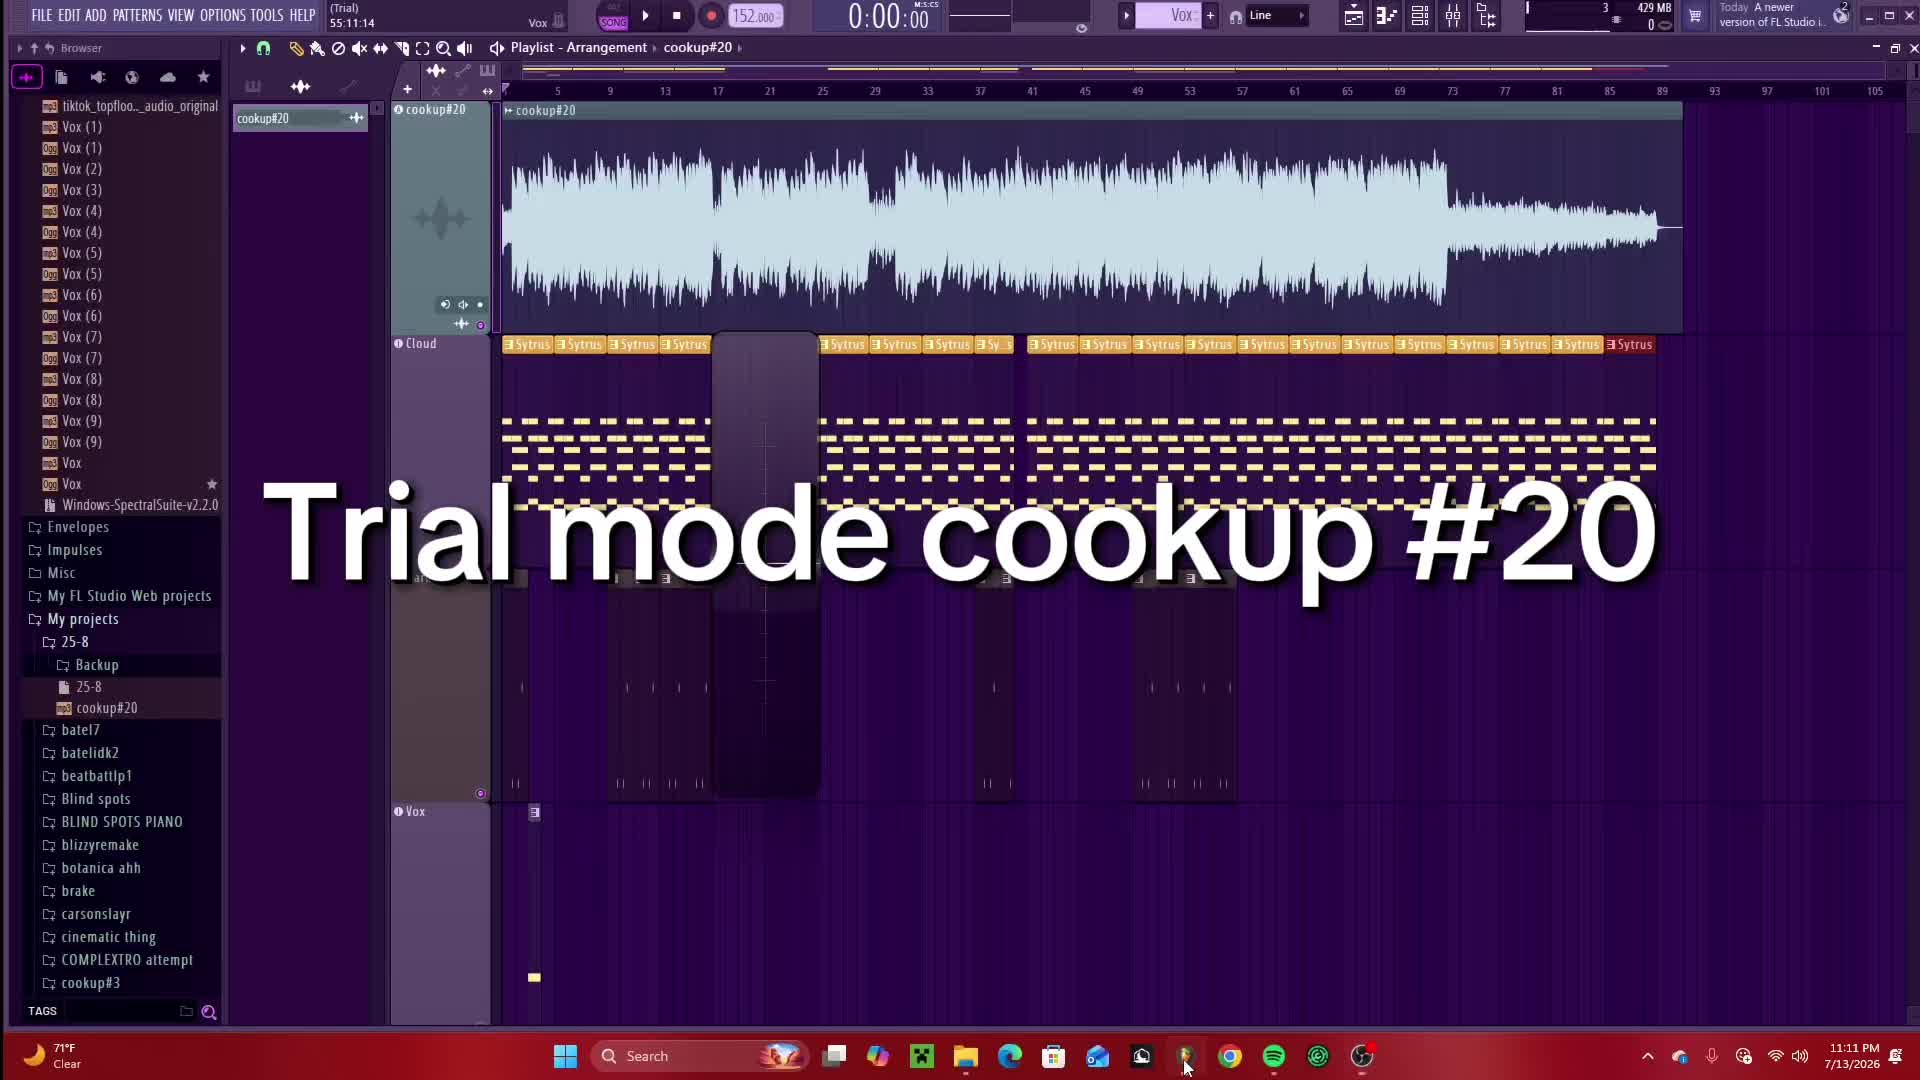Image resolution: width=1920 pixels, height=1080 pixels.
Task: Click the cookup#20 audio clip waveform
Action: [1090, 226]
